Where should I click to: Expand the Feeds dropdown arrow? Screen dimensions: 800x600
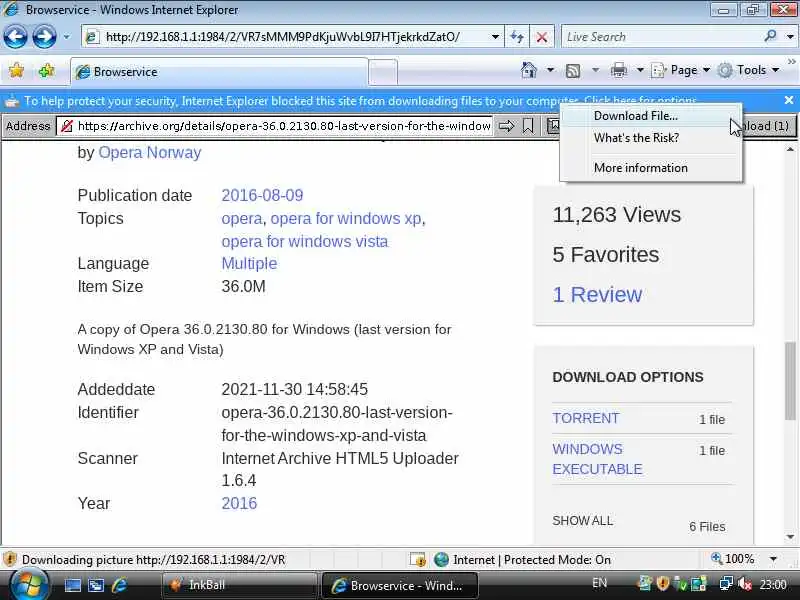tap(595, 70)
